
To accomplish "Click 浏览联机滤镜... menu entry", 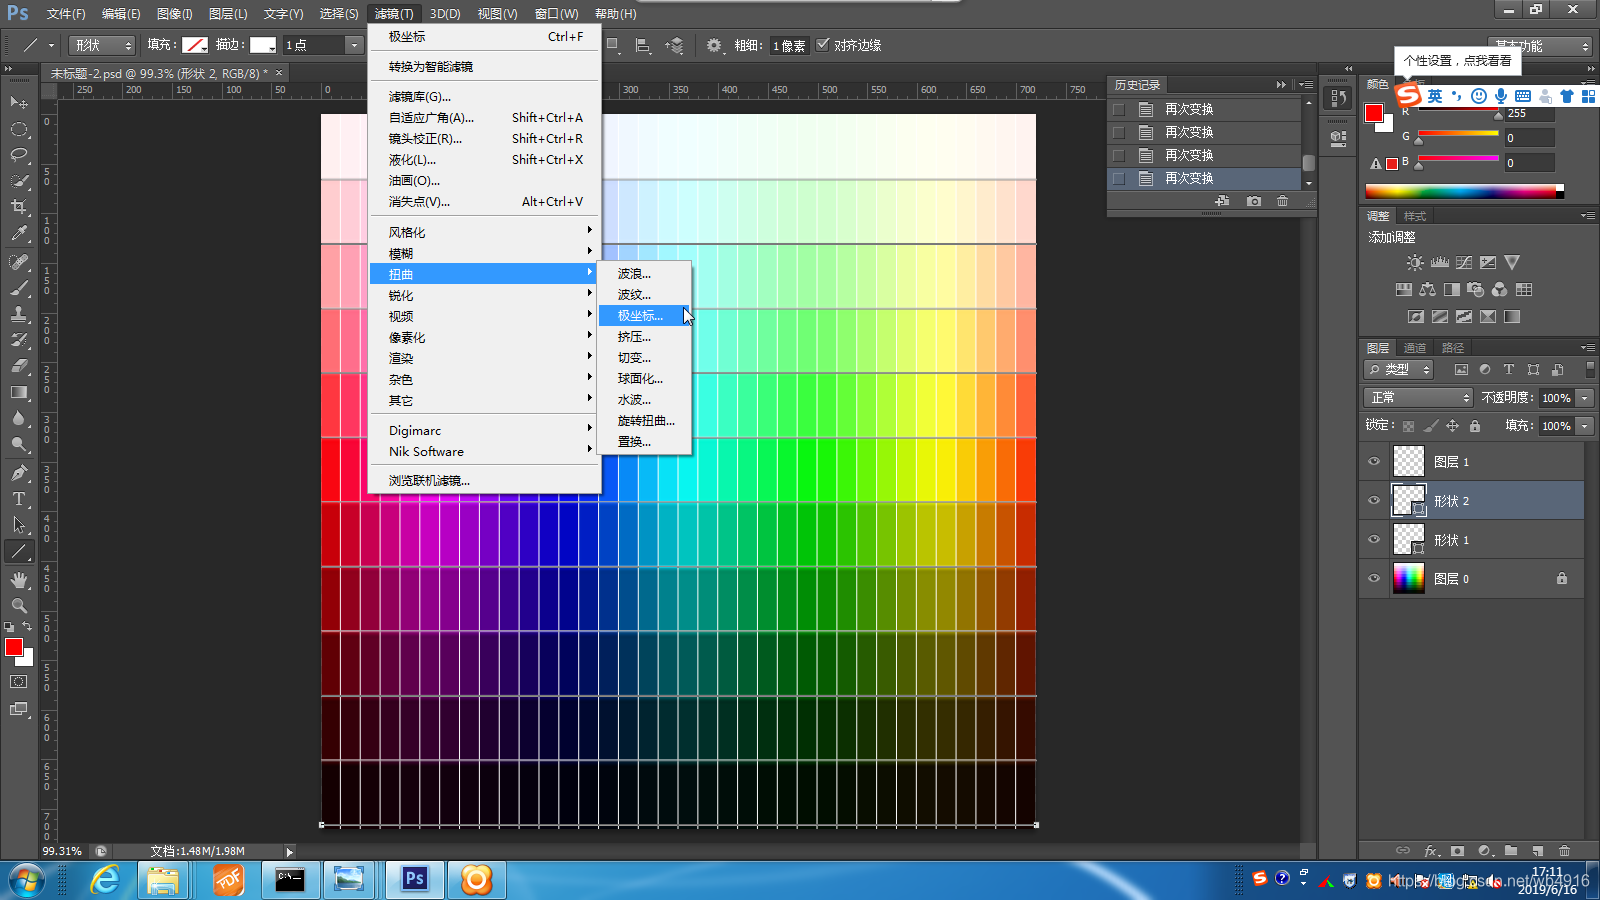I will pos(429,480).
